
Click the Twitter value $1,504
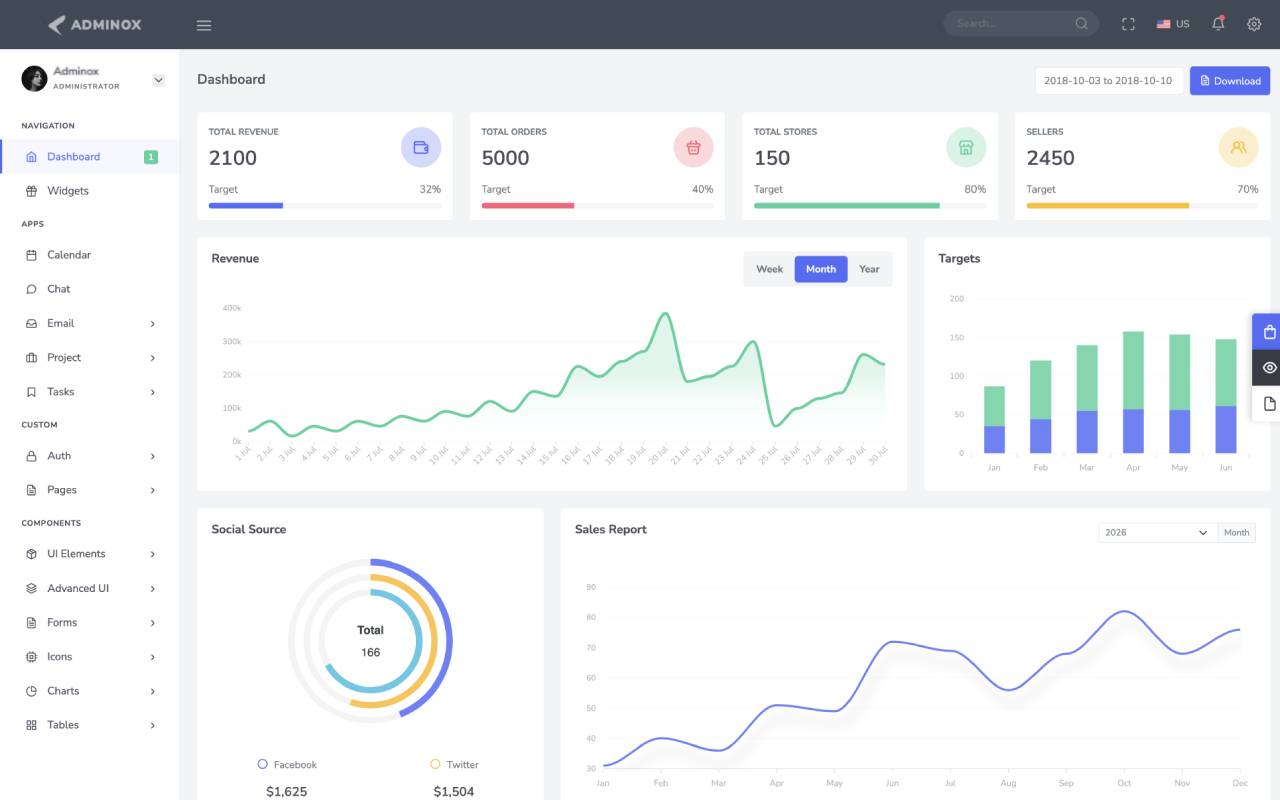pyautogui.click(x=454, y=791)
